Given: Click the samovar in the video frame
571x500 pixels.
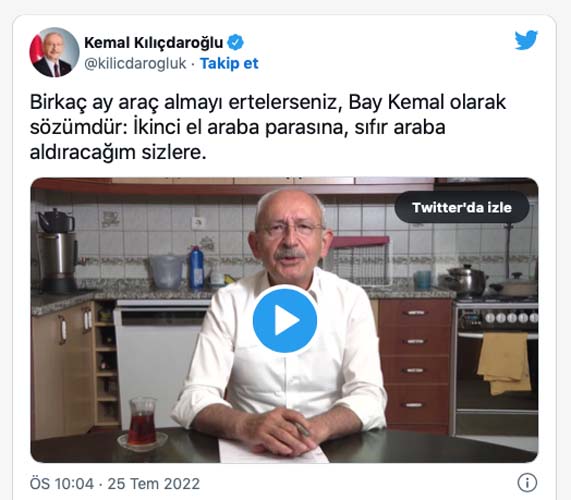Looking at the screenshot, I should click(57, 250).
